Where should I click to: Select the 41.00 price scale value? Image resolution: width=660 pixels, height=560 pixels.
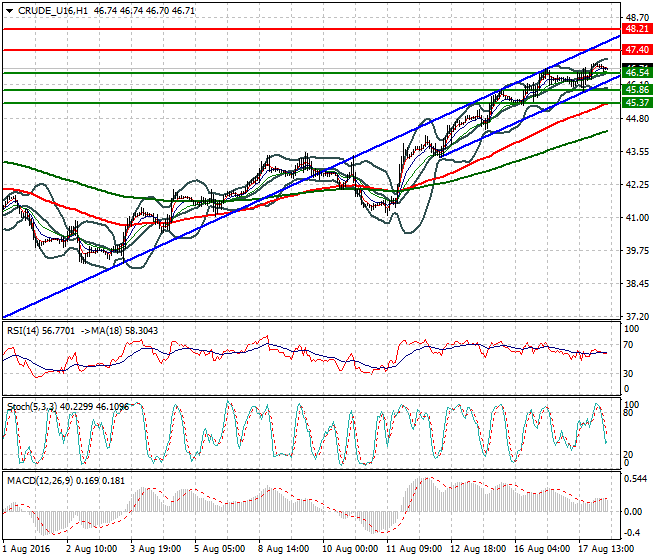click(x=637, y=218)
